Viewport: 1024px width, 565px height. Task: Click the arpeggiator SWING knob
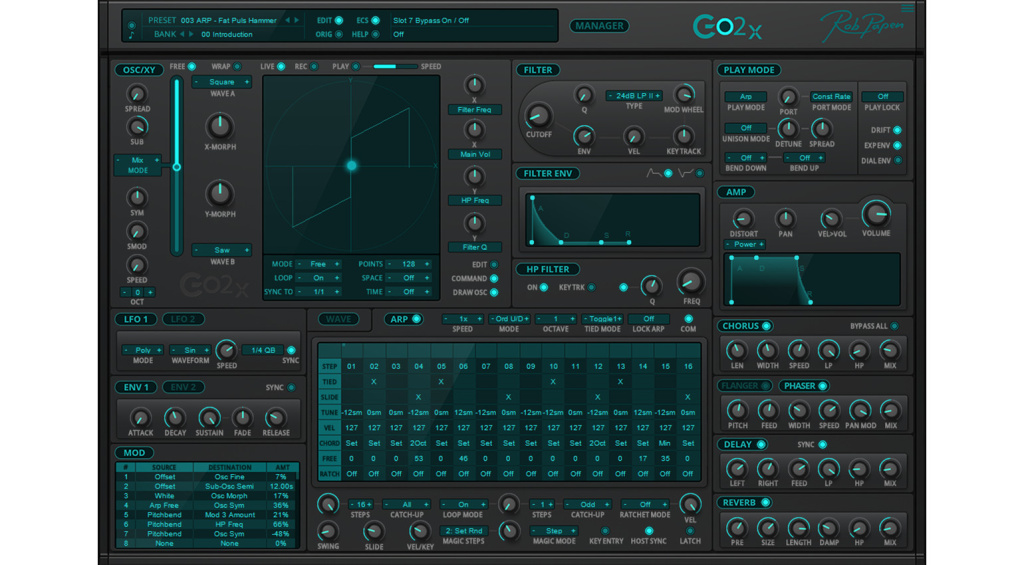coord(328,531)
